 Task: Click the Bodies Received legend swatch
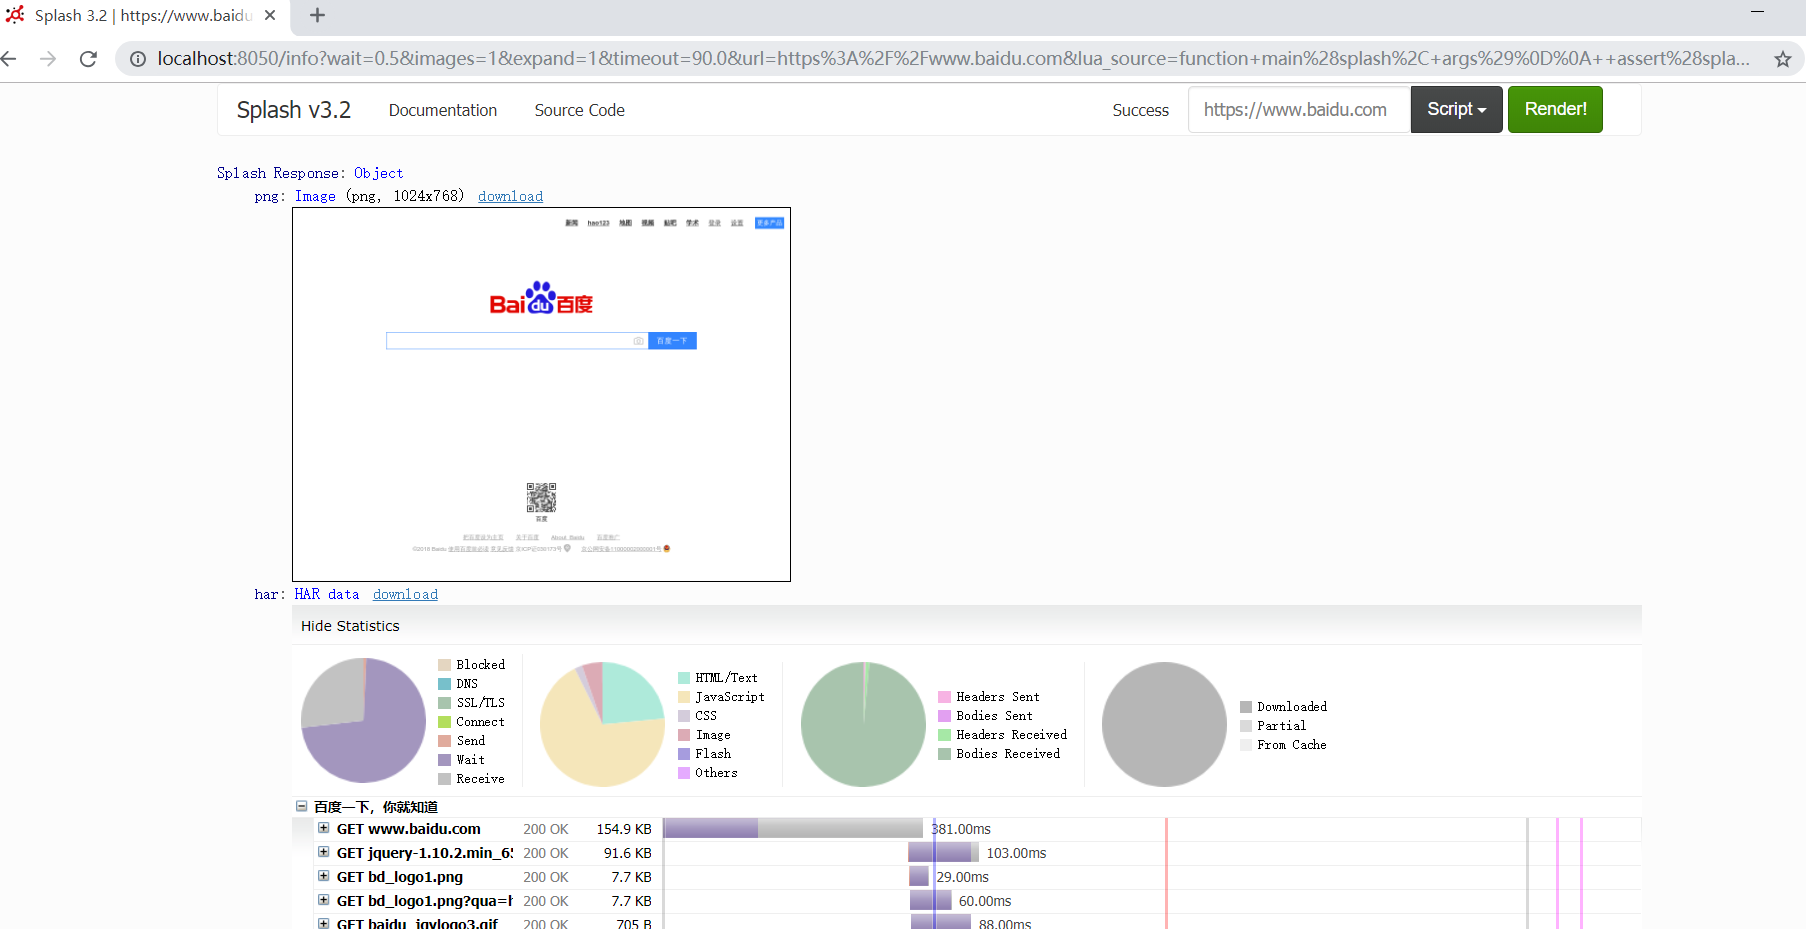pos(944,754)
